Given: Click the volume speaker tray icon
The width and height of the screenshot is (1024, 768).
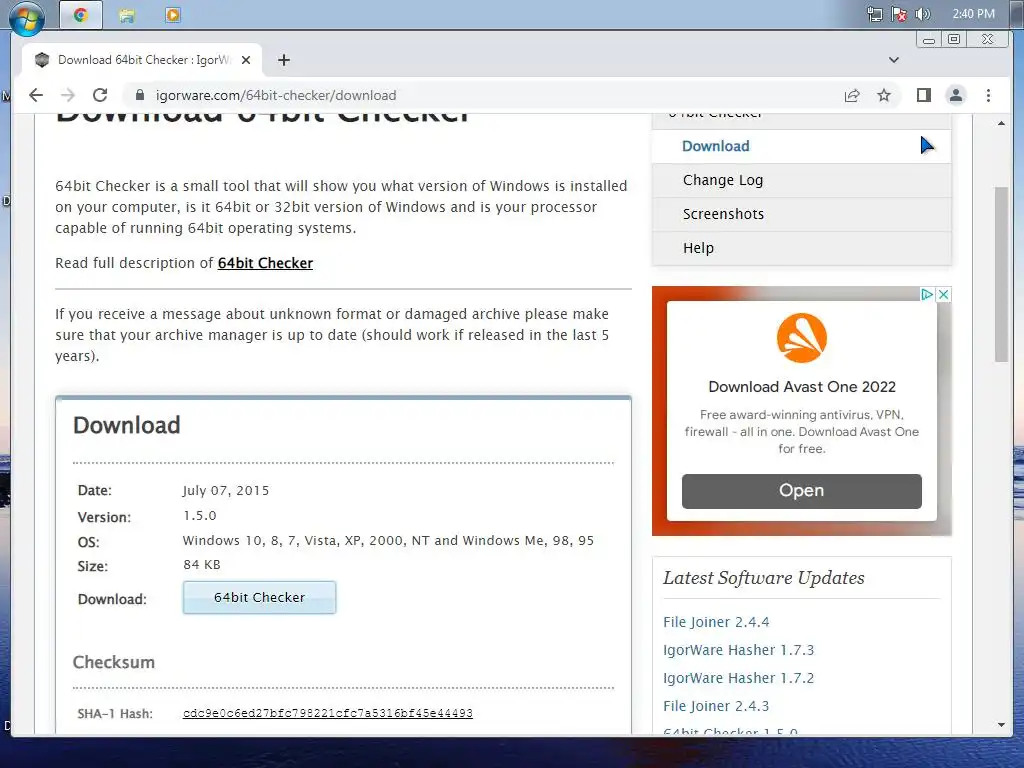Looking at the screenshot, I should [922, 14].
